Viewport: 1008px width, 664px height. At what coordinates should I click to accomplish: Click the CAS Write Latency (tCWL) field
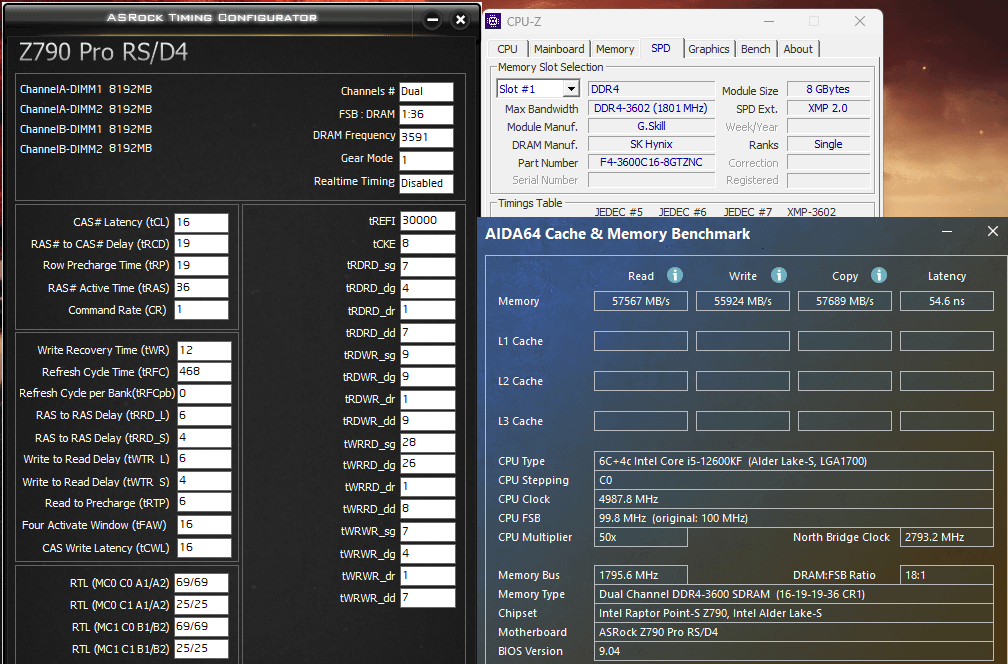pos(204,548)
